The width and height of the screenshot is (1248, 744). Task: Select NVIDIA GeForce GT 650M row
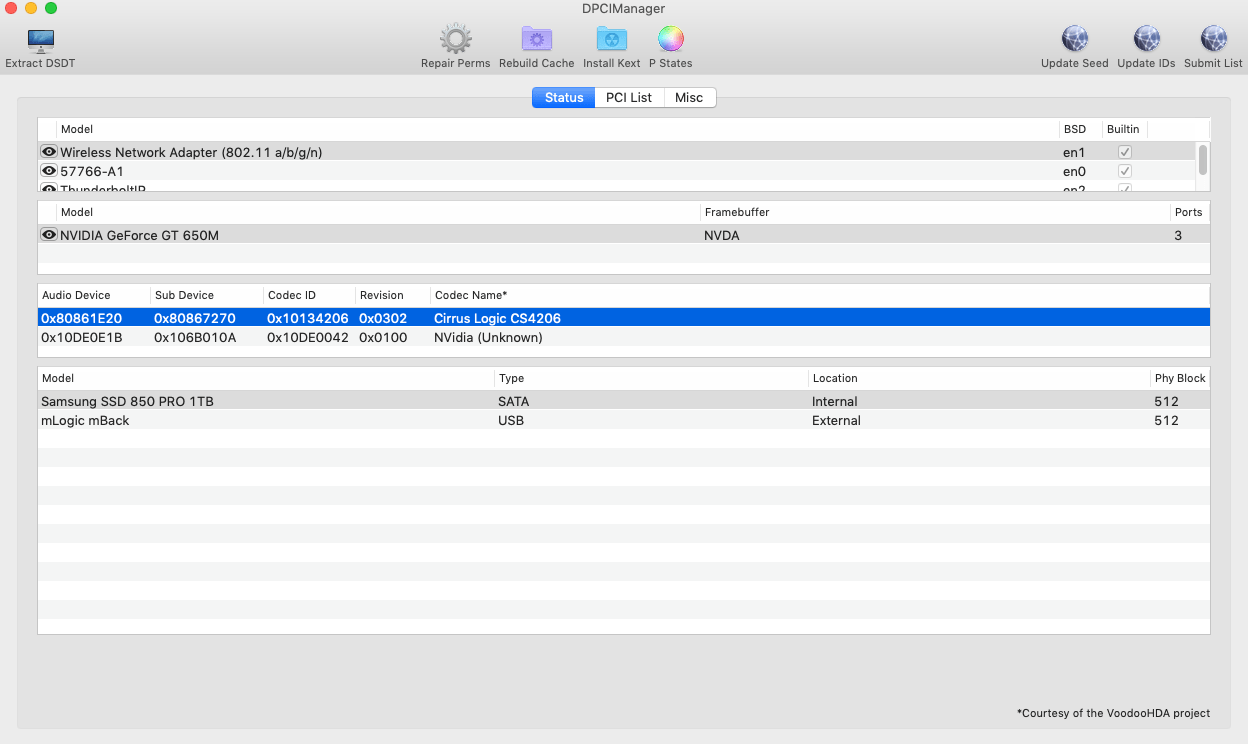click(624, 235)
